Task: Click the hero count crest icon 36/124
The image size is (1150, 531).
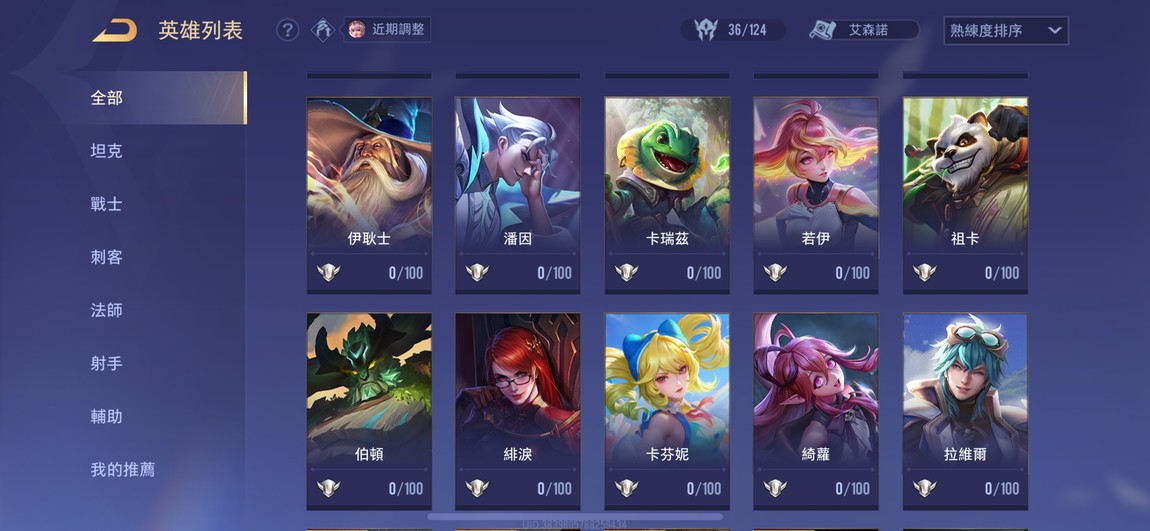Action: [705, 30]
